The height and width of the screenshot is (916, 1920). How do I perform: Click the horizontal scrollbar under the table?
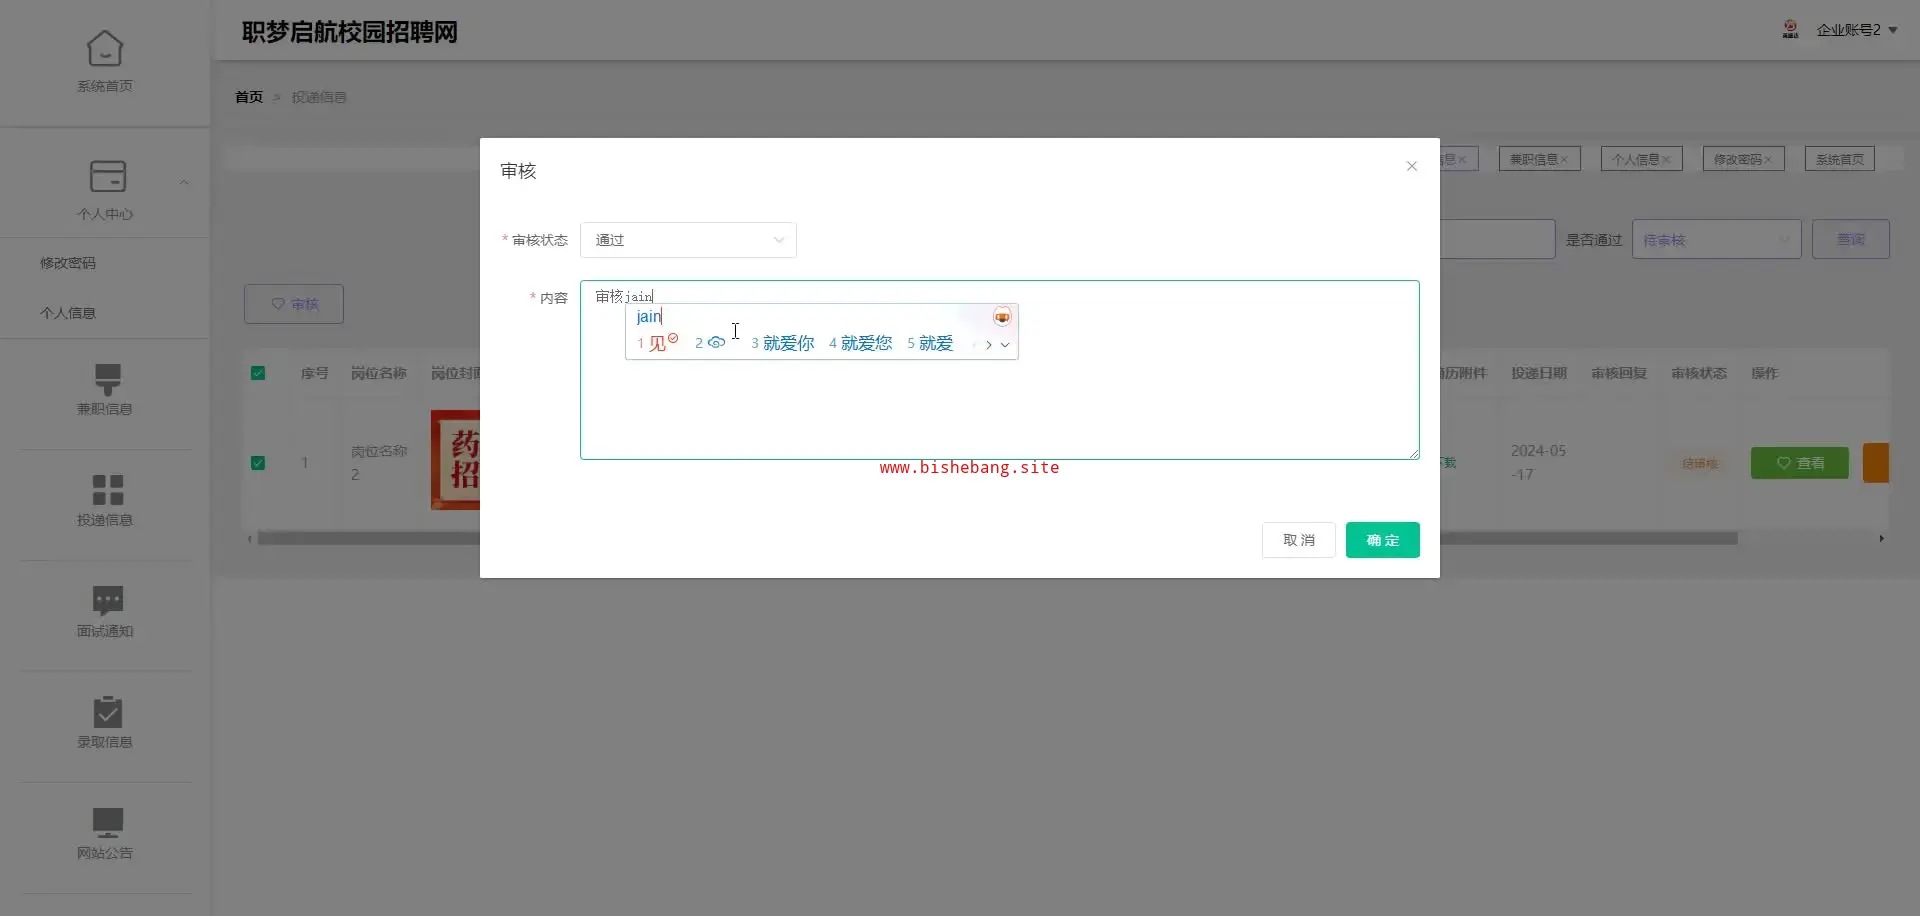tap(997, 538)
